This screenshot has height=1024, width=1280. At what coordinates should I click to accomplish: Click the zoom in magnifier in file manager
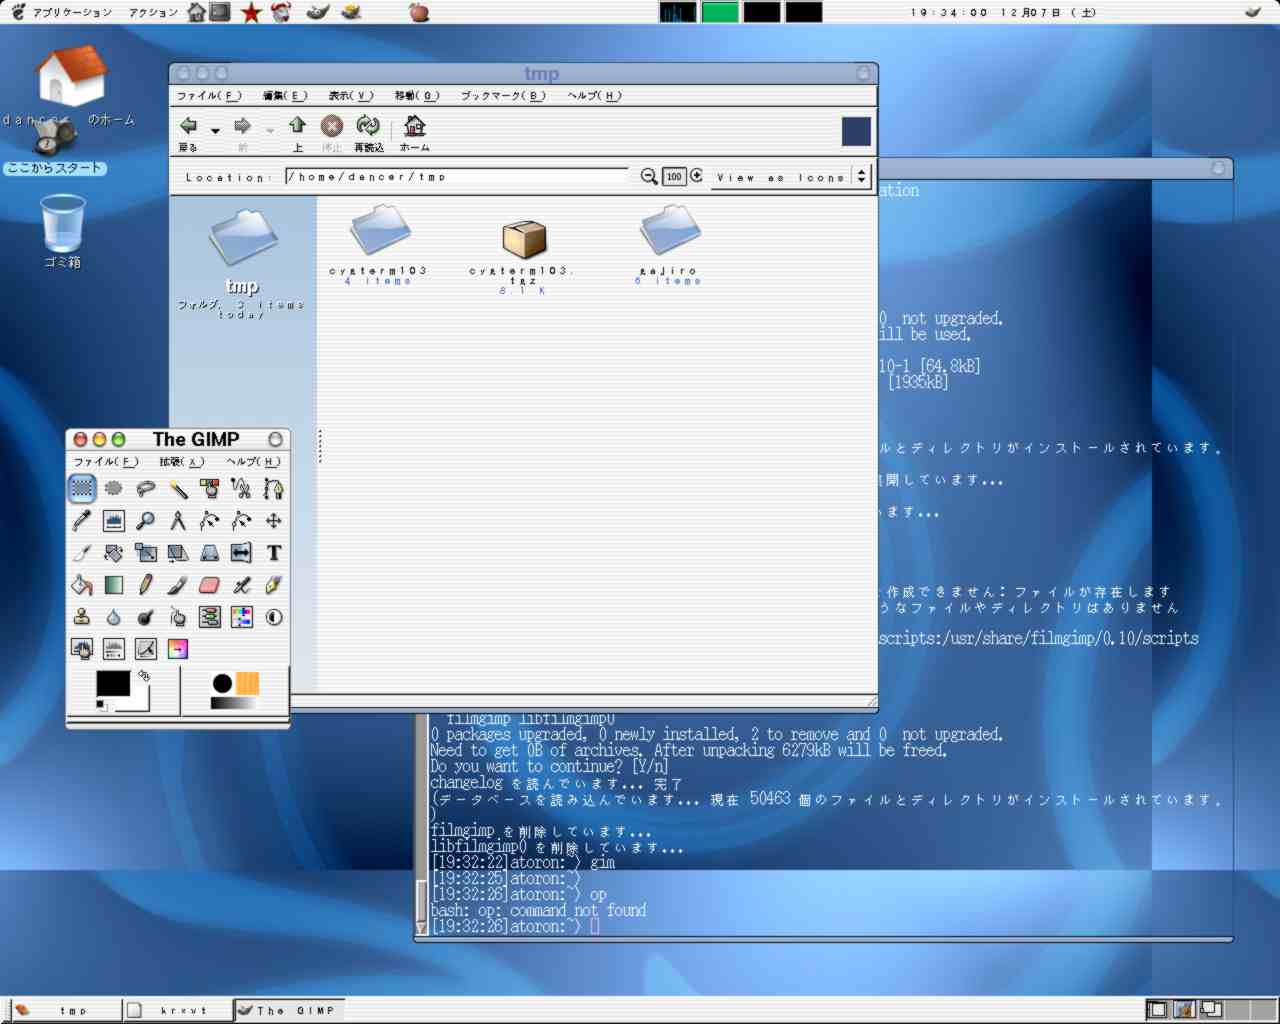(697, 177)
